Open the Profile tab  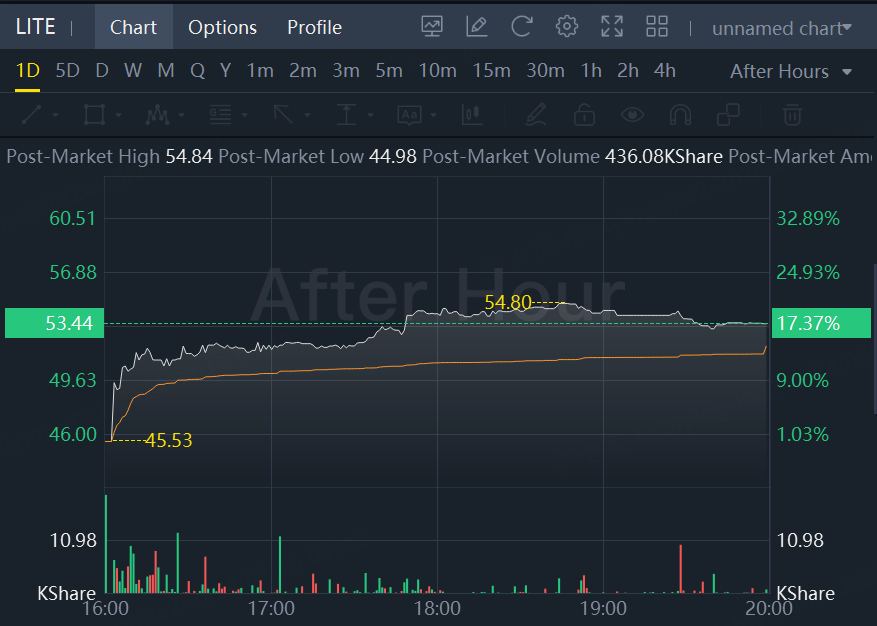pos(314,27)
